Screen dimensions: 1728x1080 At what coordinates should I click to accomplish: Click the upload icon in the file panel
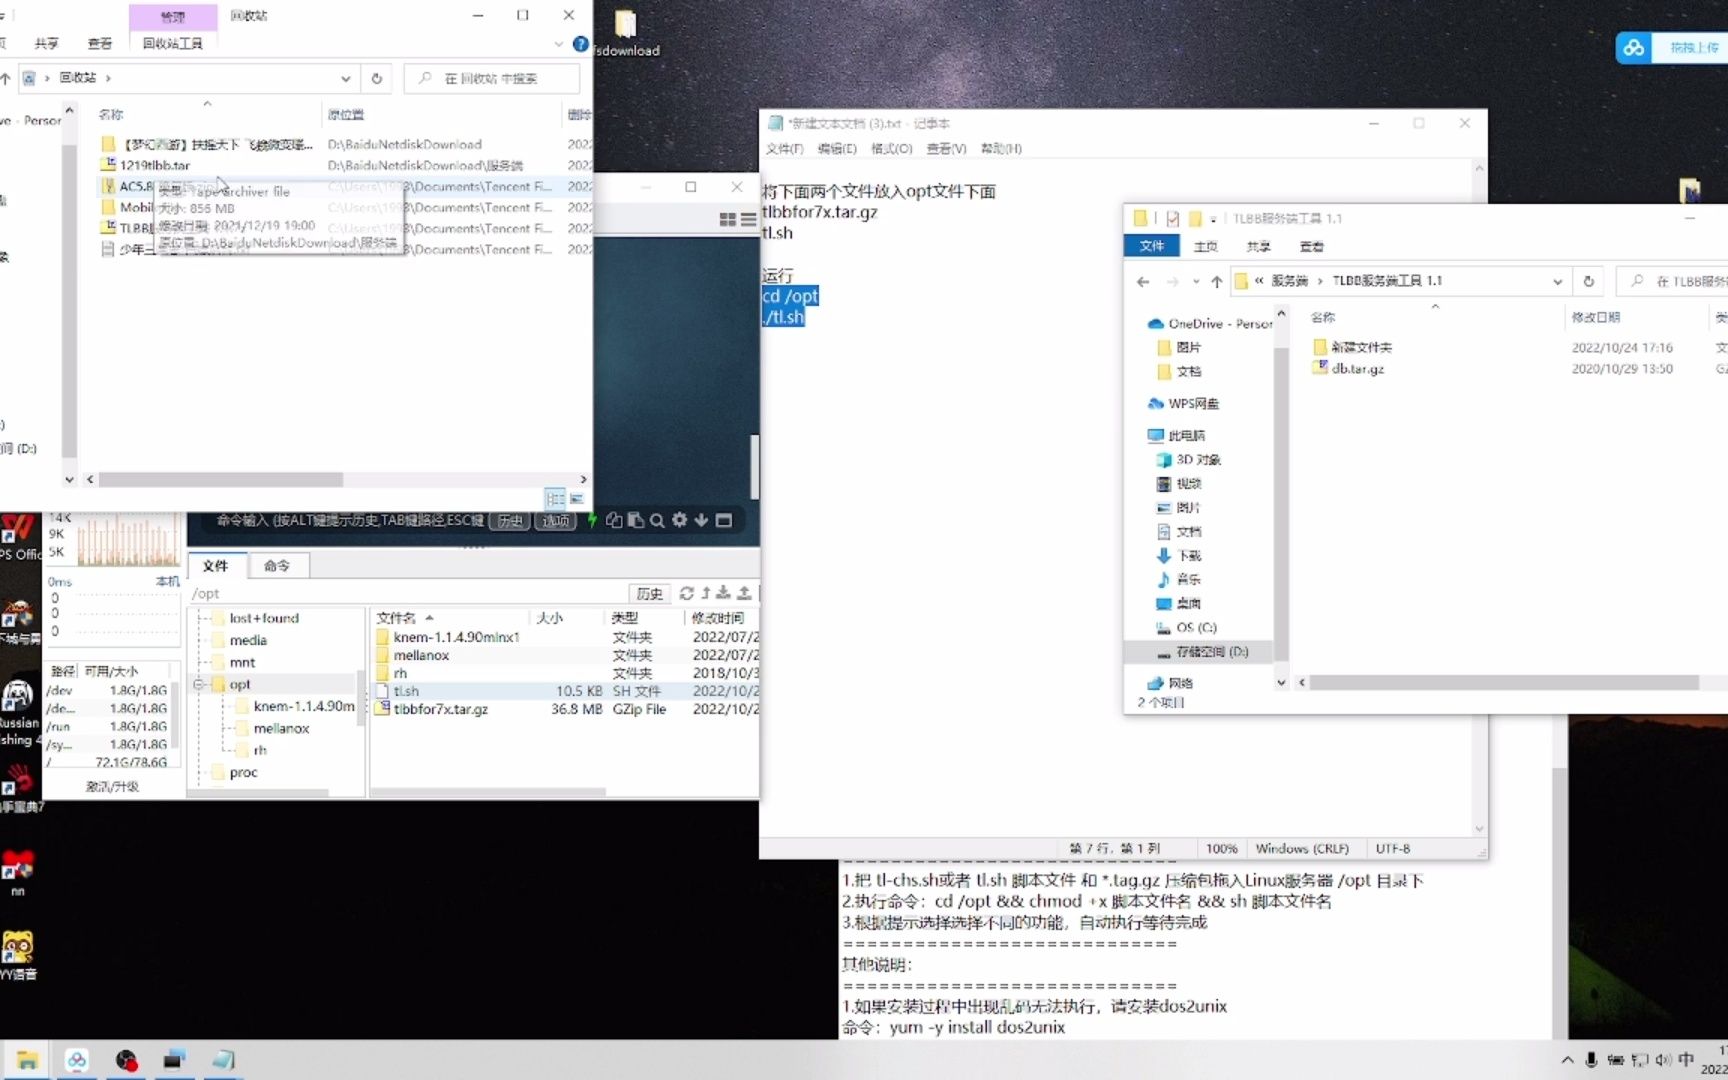[743, 593]
